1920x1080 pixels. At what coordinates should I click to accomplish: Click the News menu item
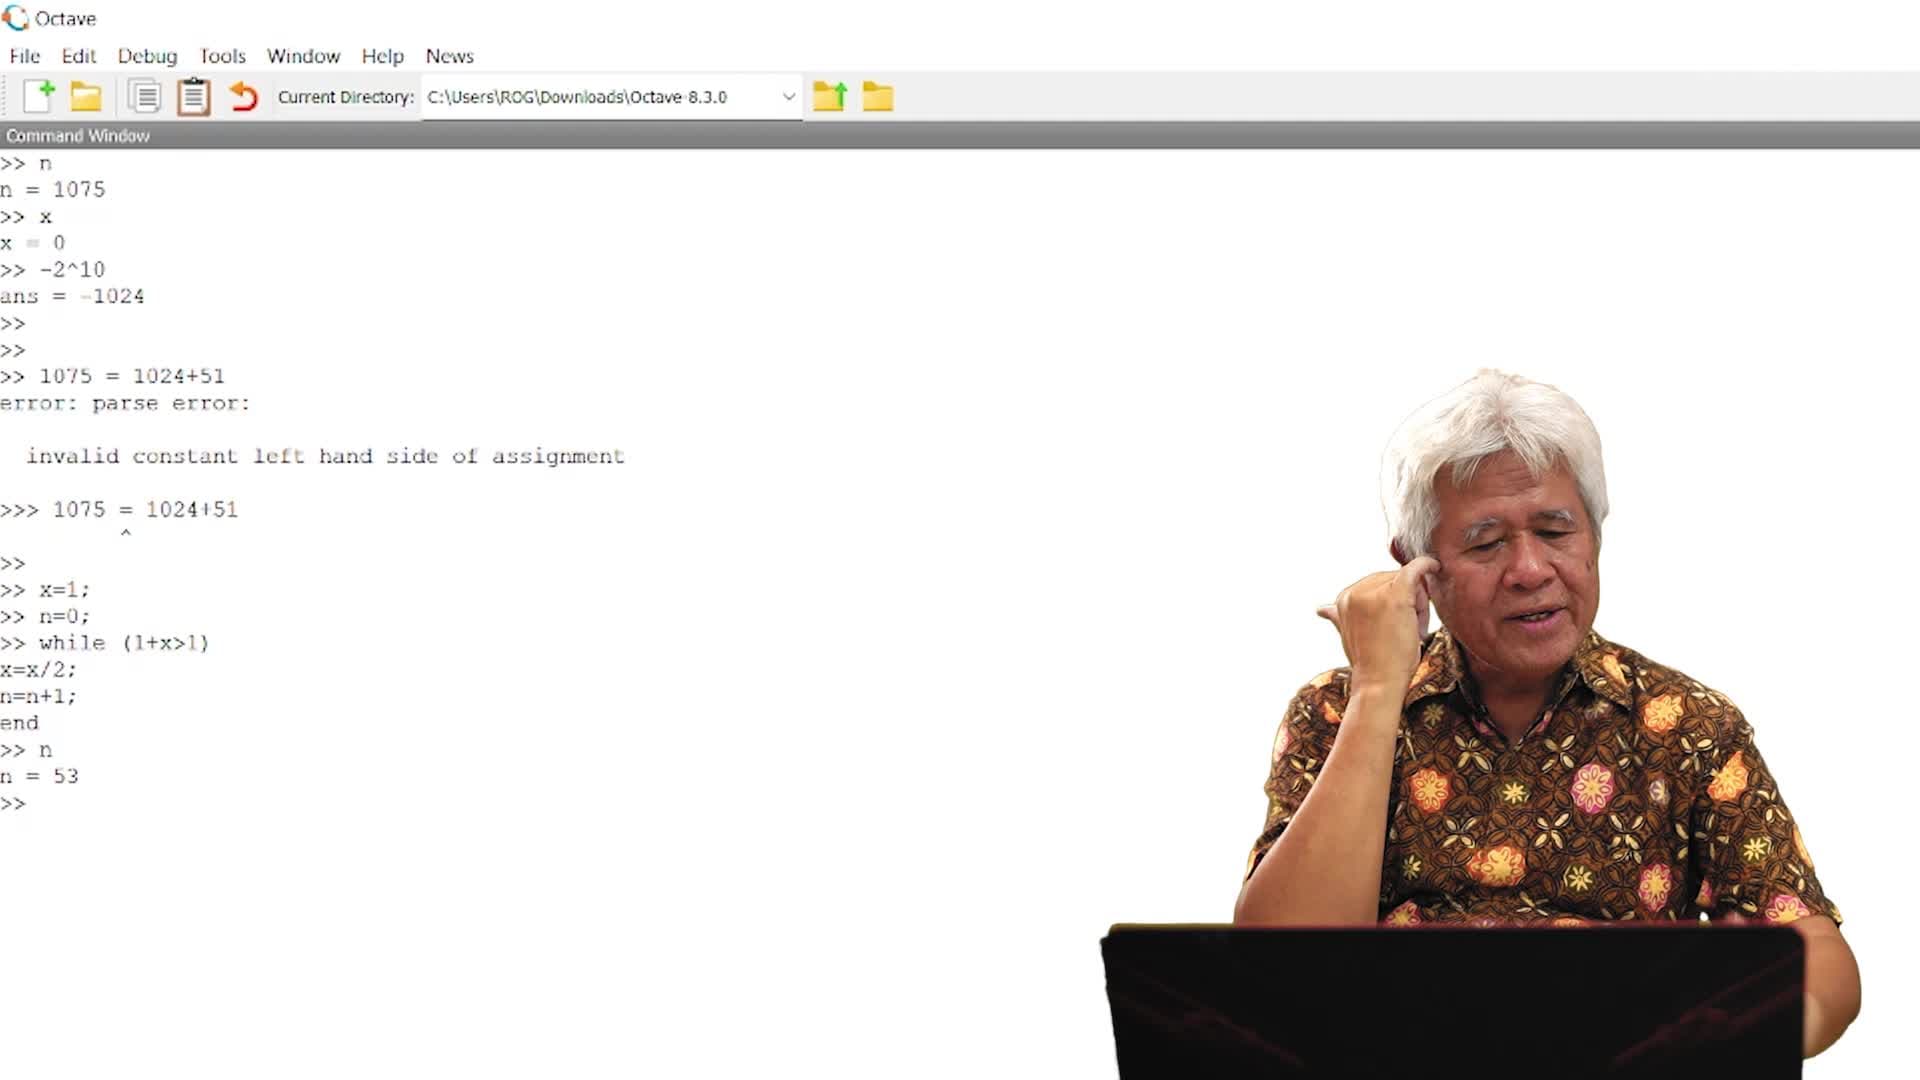[x=450, y=55]
